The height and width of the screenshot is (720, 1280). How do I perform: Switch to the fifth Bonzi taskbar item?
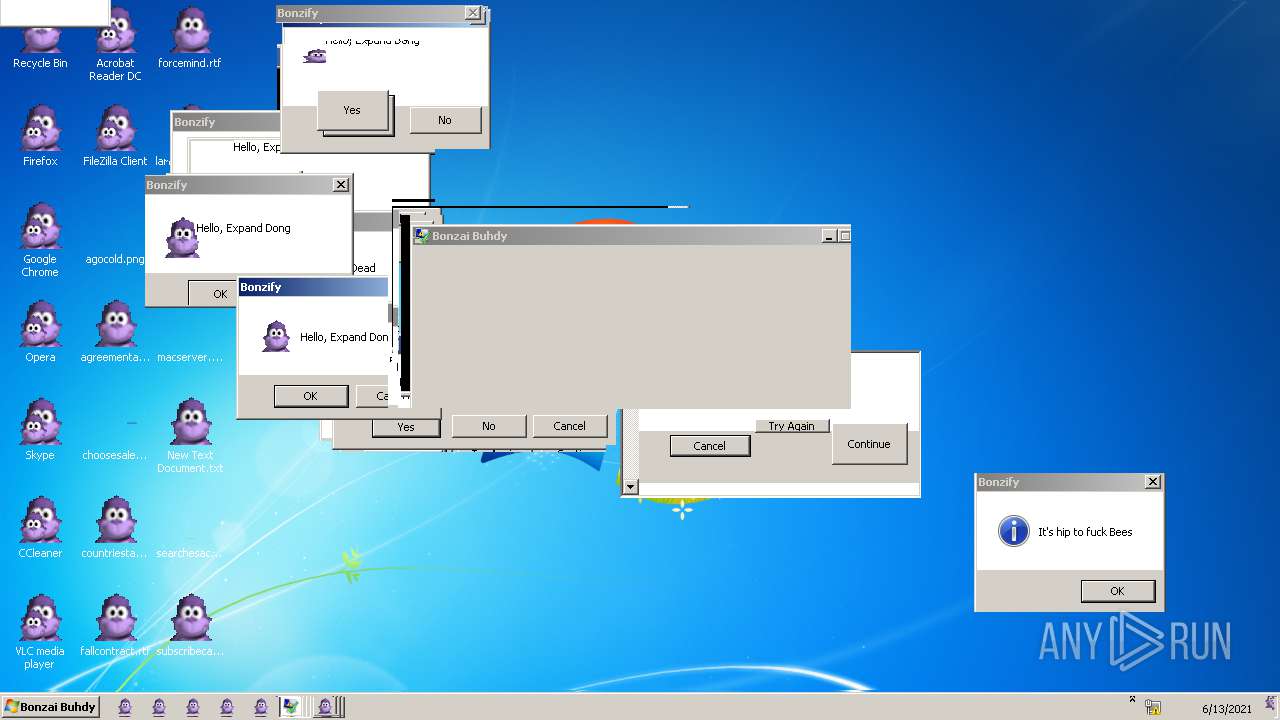pyautogui.click(x=261, y=707)
